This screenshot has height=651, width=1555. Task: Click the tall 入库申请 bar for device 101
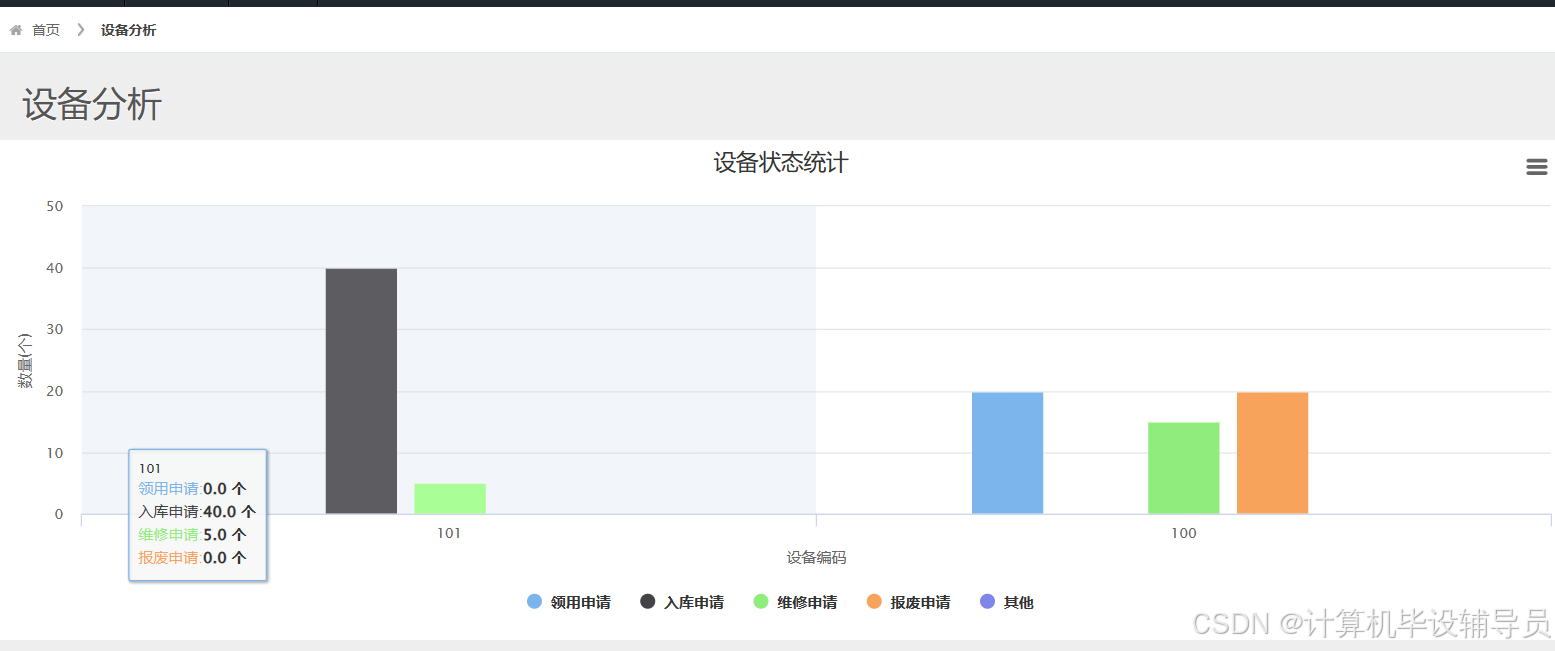click(x=360, y=390)
